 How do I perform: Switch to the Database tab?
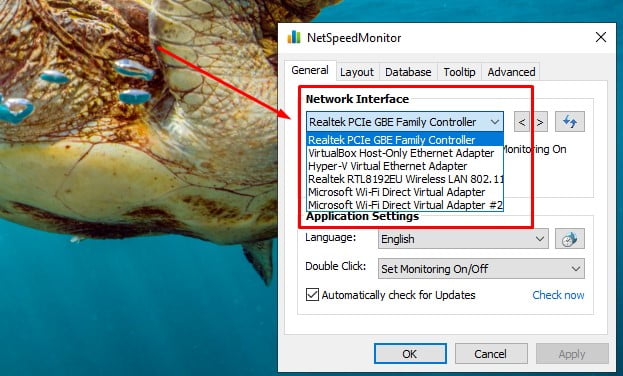(x=408, y=72)
